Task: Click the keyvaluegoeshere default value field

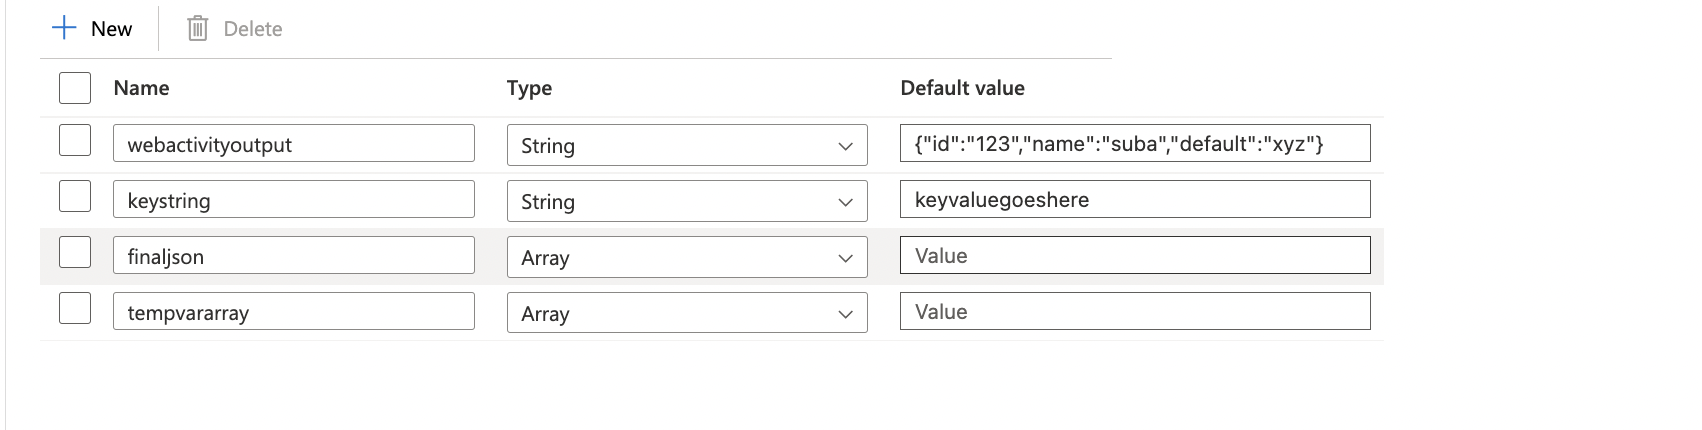Action: pyautogui.click(x=1135, y=200)
